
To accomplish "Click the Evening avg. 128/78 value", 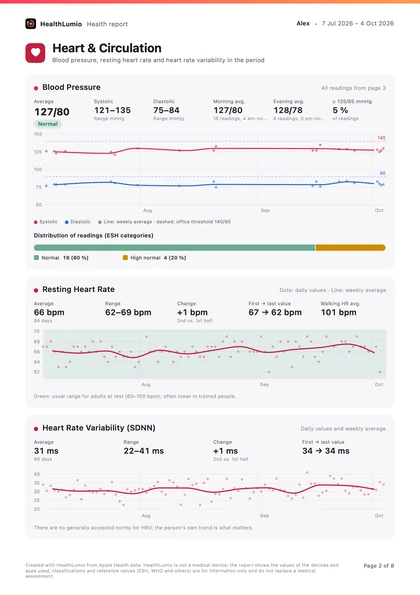I will [x=288, y=110].
